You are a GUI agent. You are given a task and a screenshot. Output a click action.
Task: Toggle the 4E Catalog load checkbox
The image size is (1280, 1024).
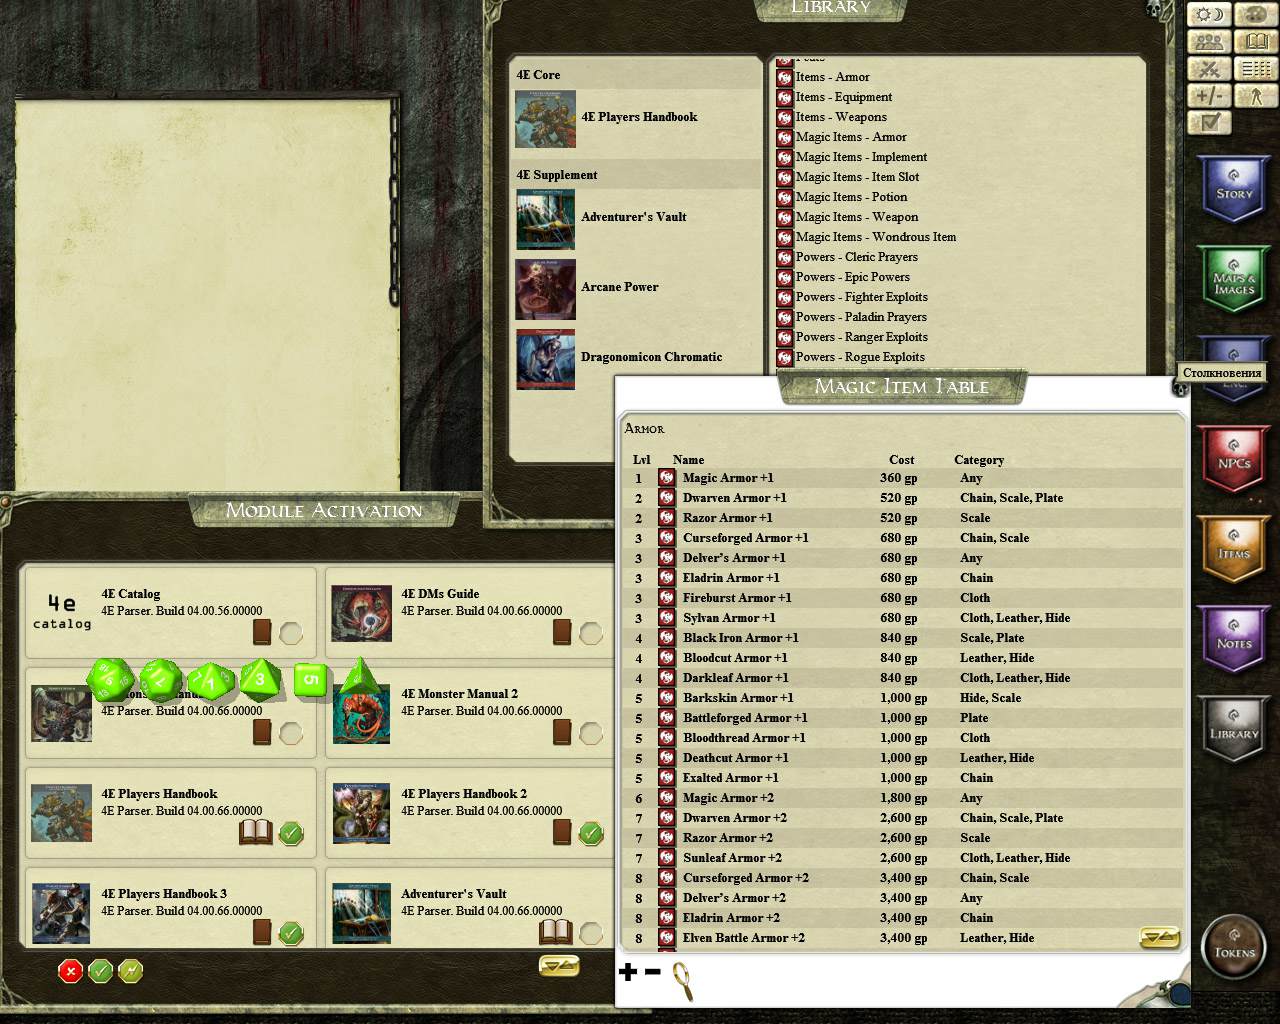pos(291,633)
